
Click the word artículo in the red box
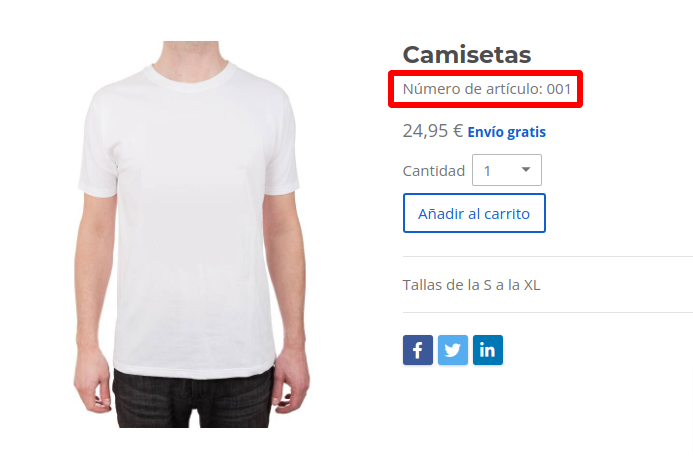point(513,89)
